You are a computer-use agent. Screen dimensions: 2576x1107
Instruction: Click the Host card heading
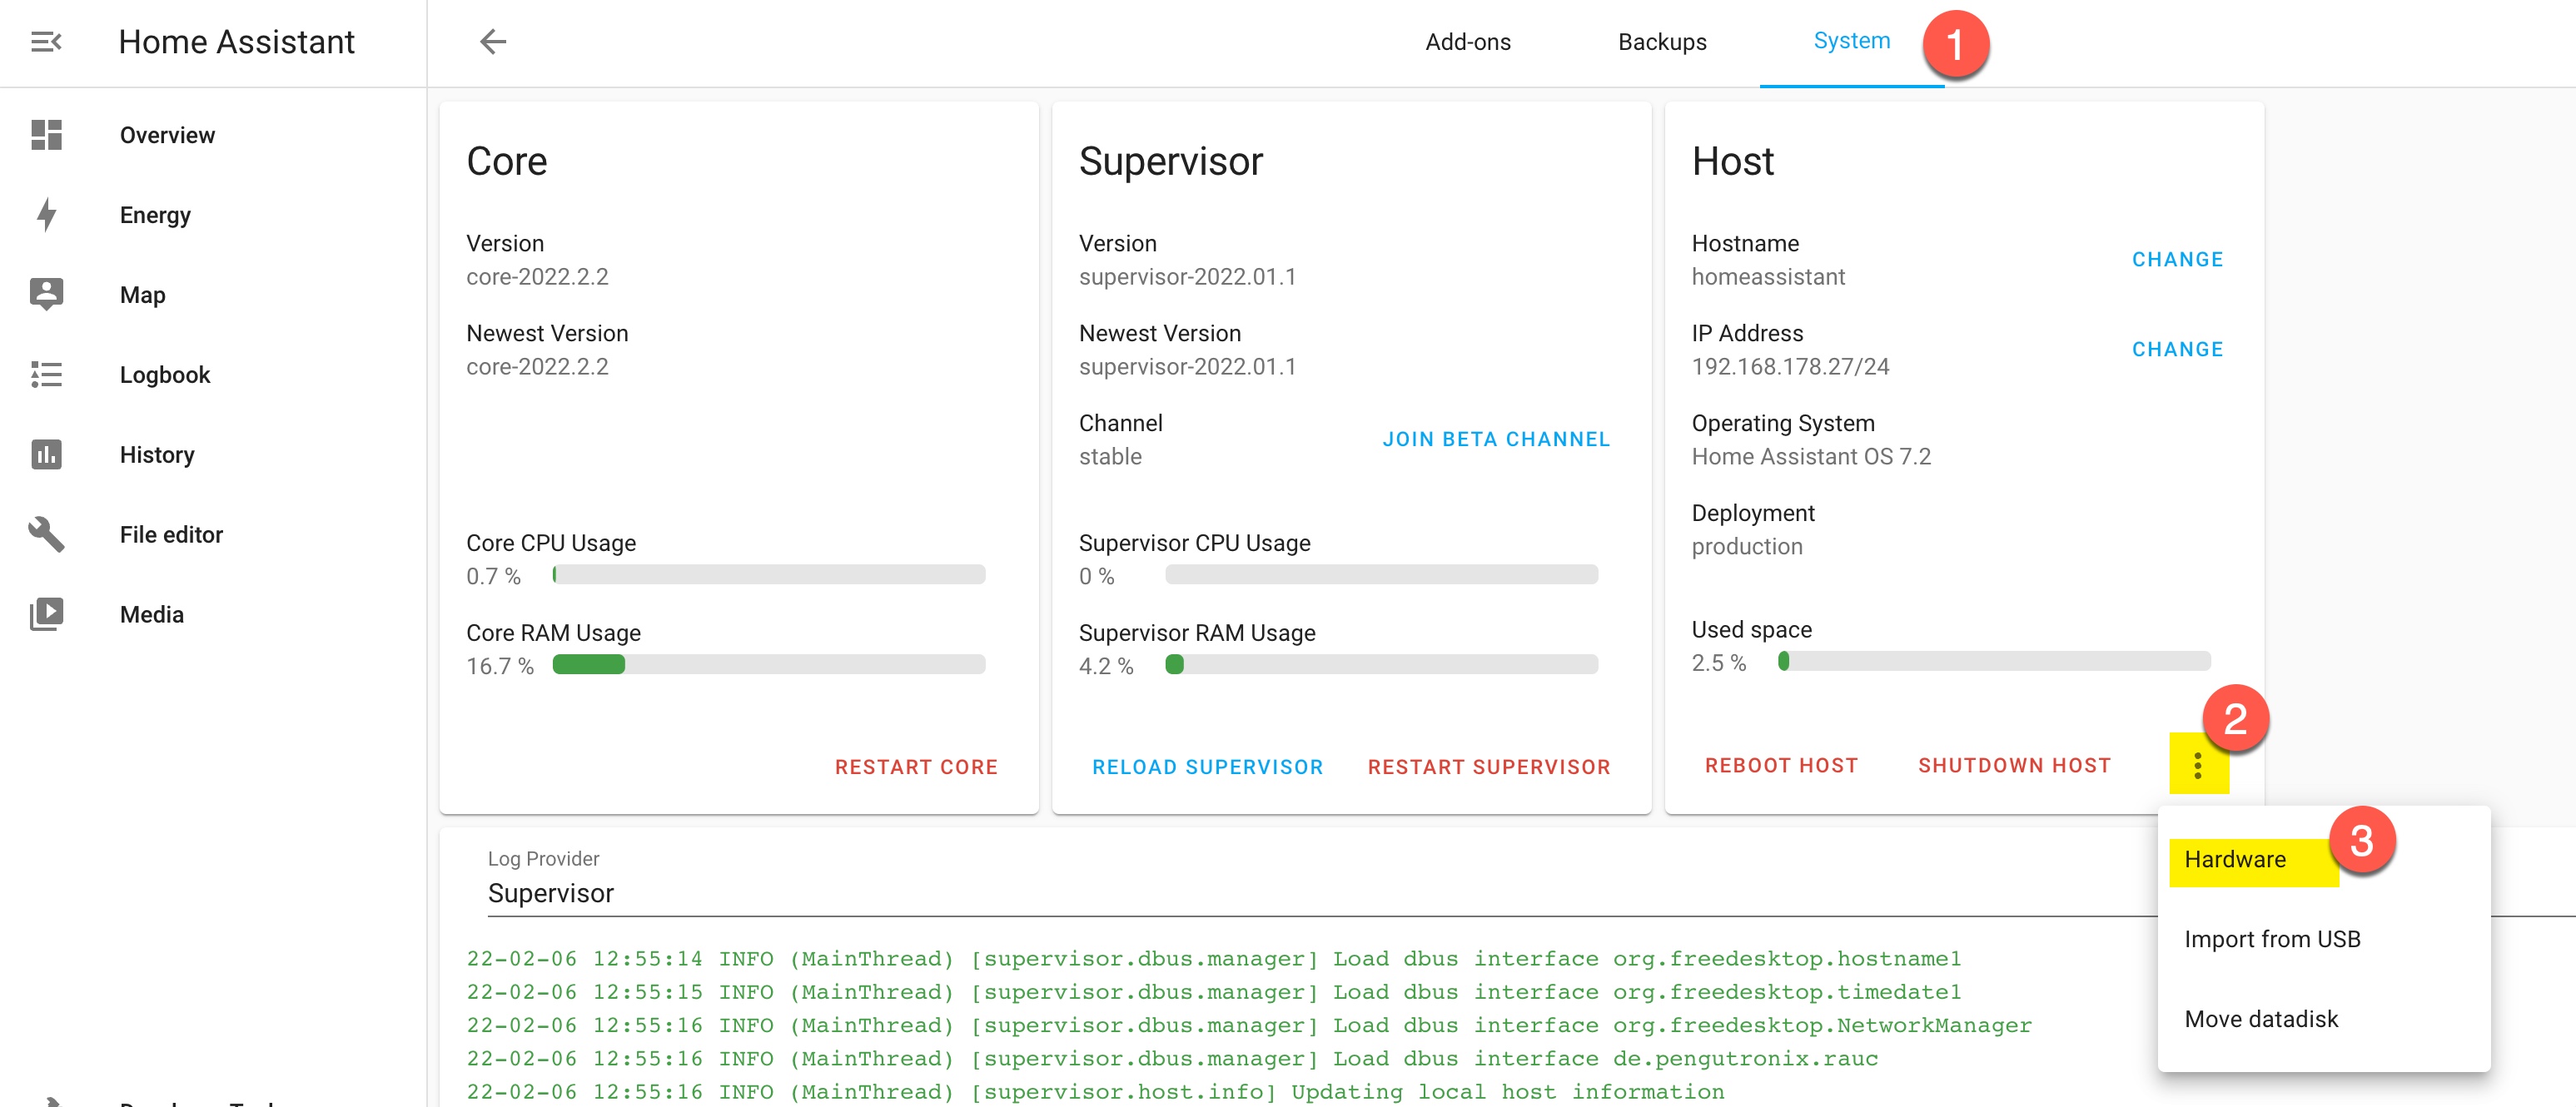(1732, 162)
